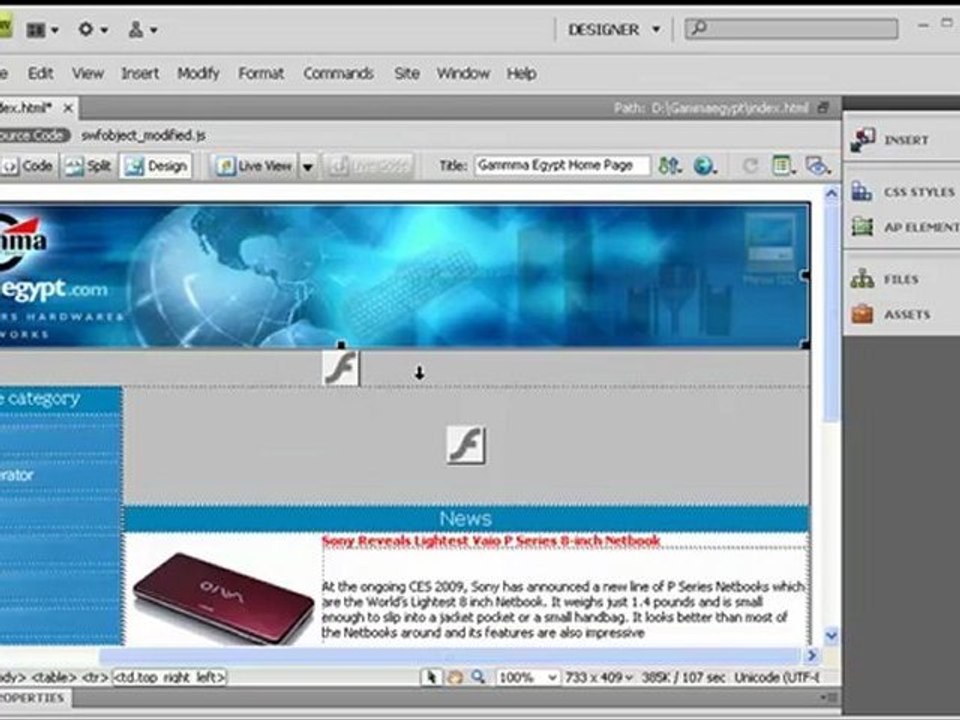Choose the Select tool arrow in status bar
The height and width of the screenshot is (720, 960).
point(430,677)
